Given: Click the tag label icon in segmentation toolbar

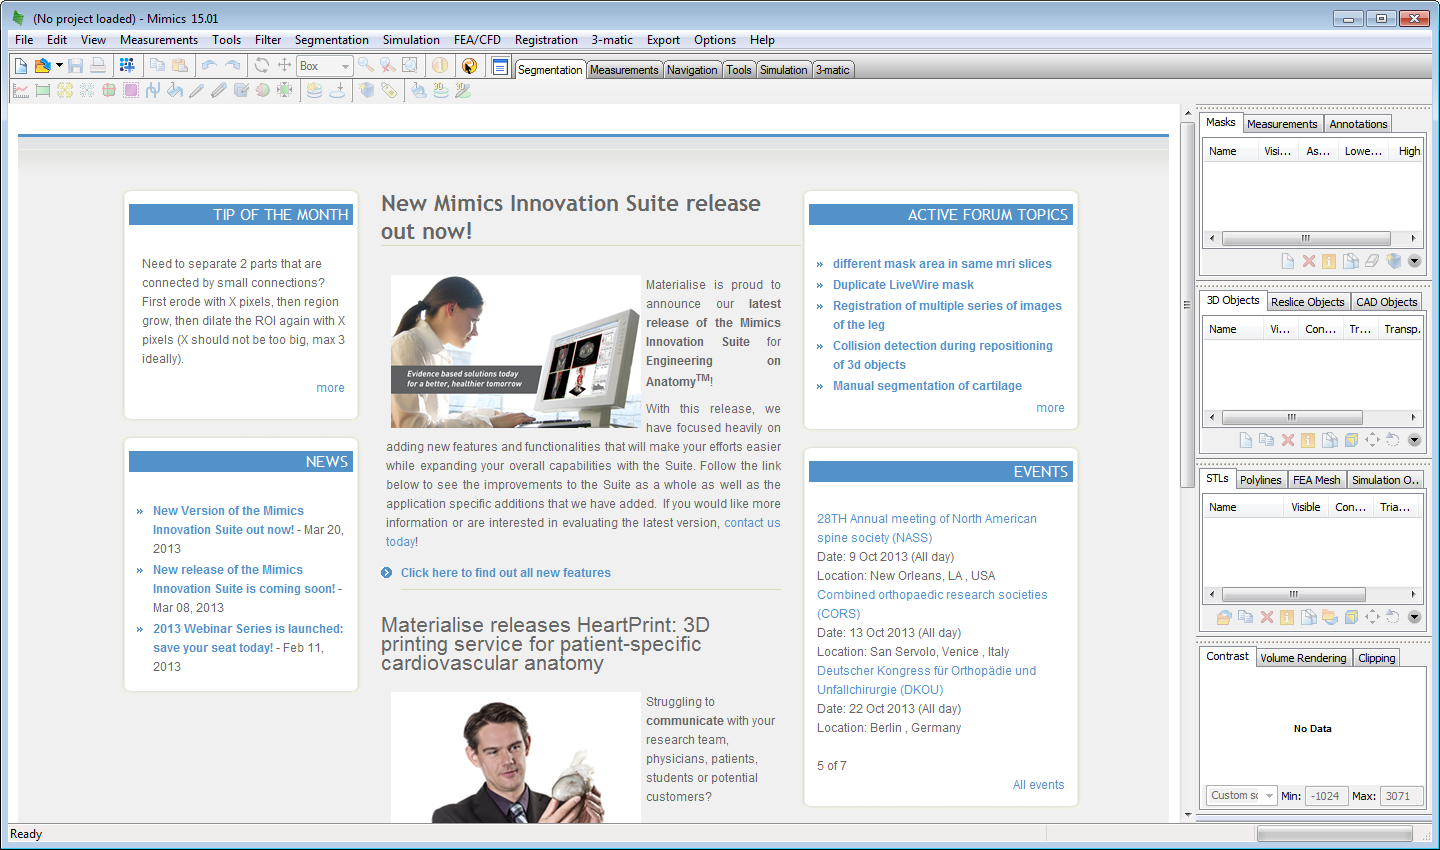Looking at the screenshot, I should click(389, 90).
